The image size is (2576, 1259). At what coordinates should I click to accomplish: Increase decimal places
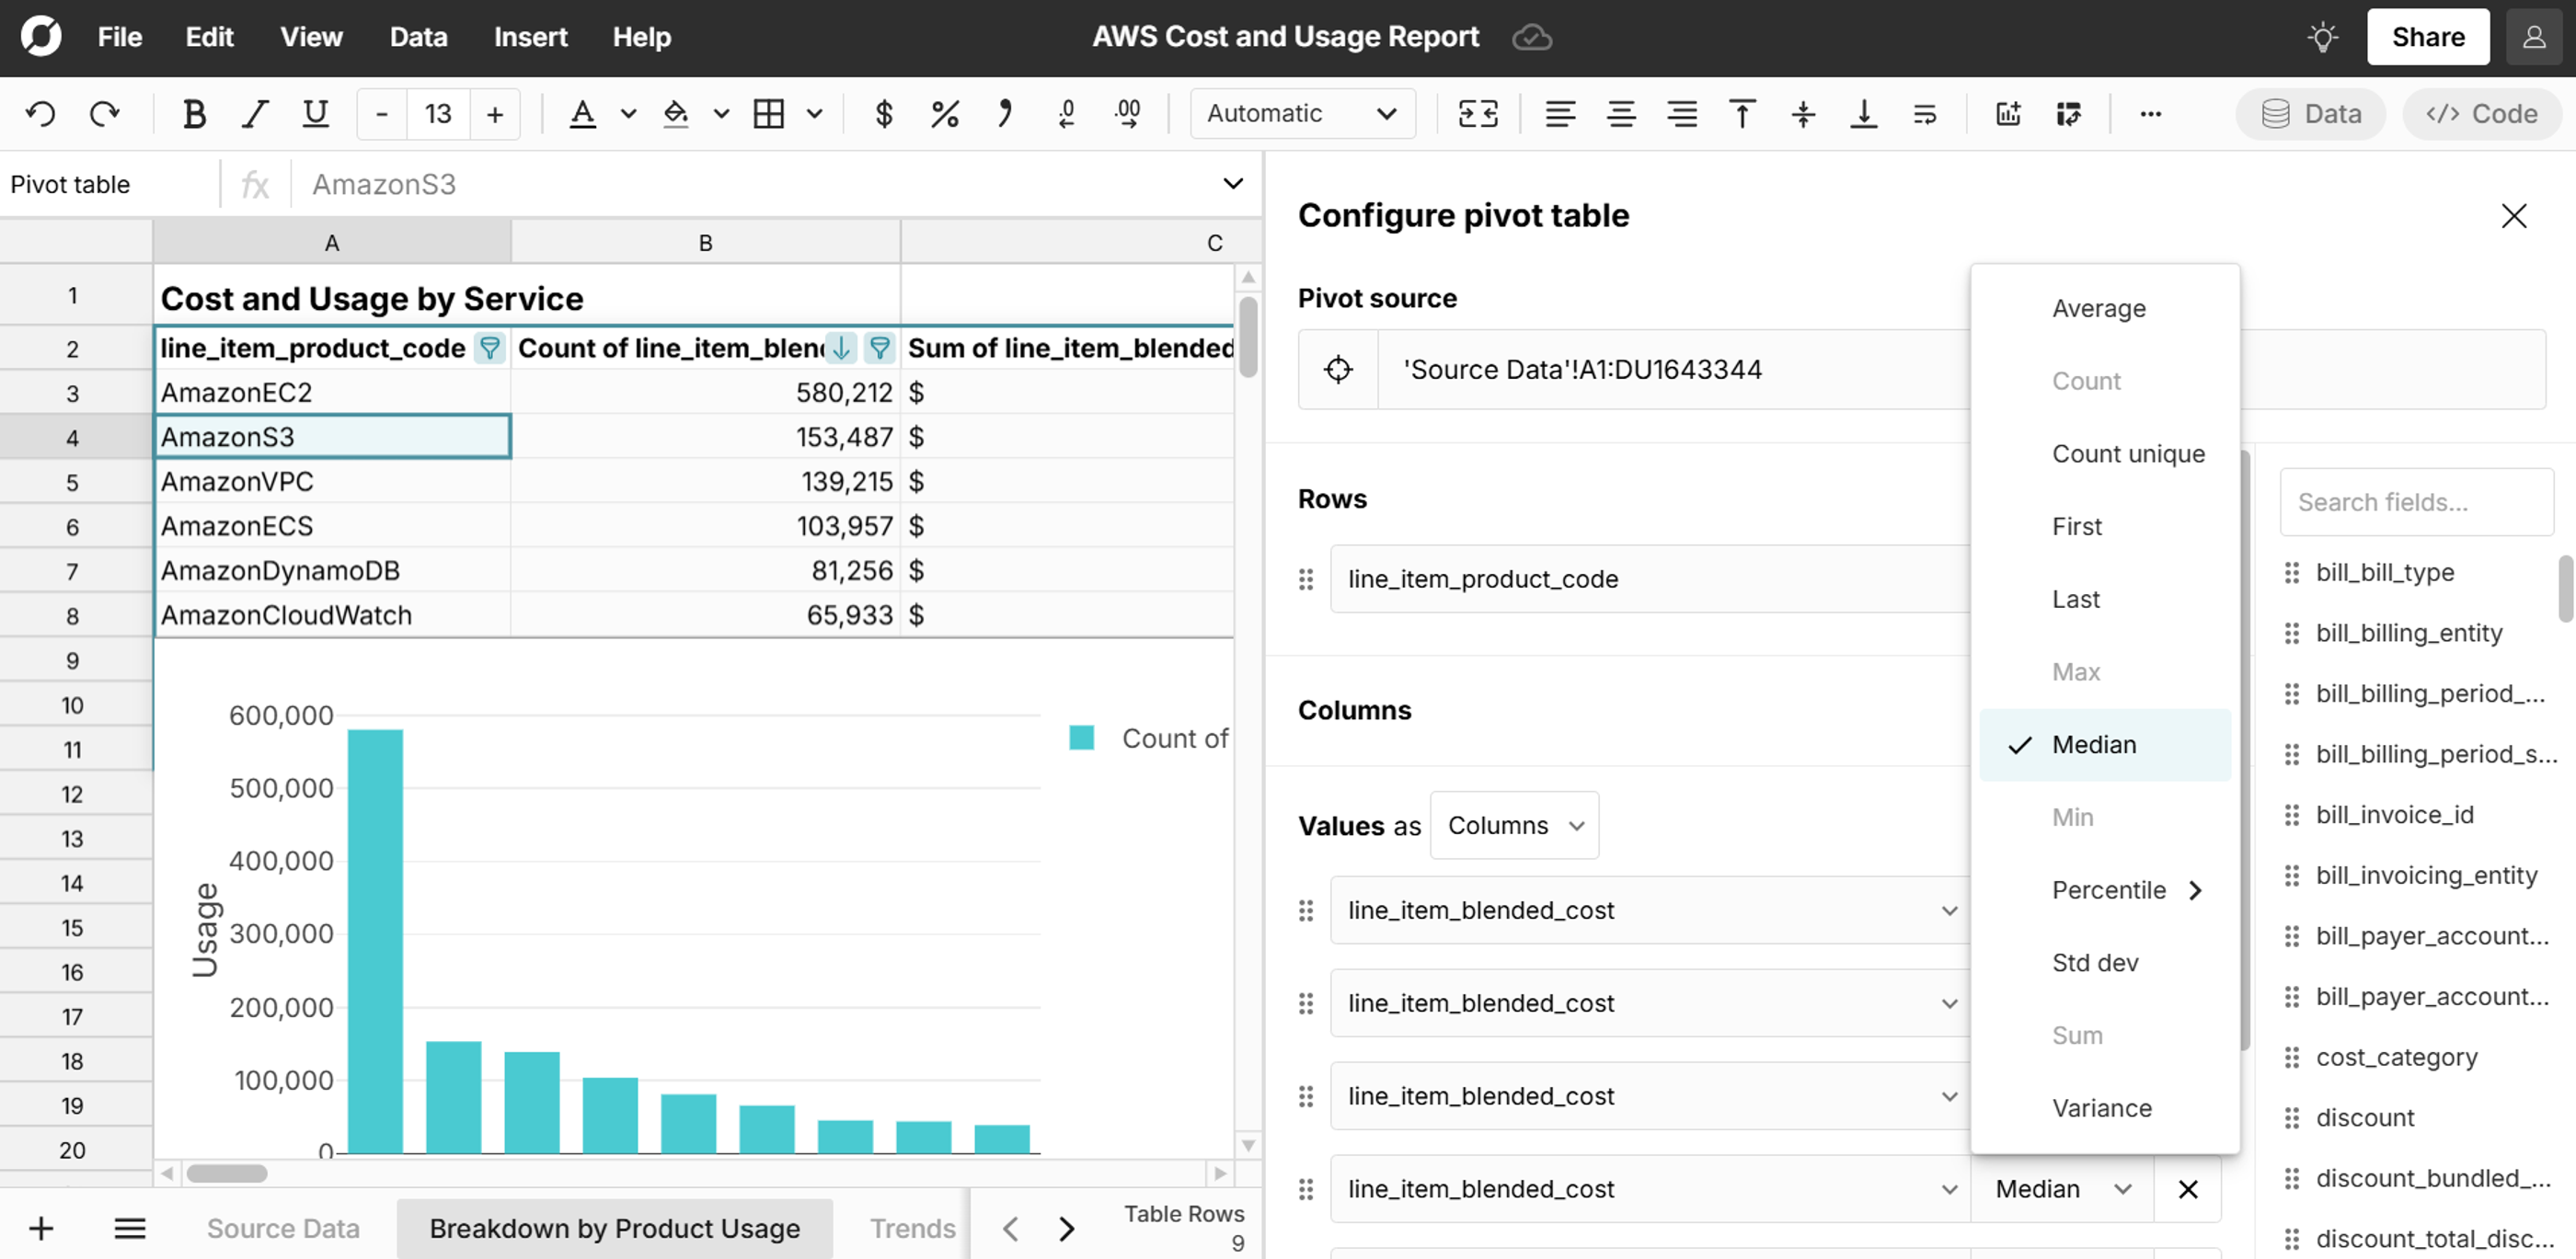[x=1128, y=114]
